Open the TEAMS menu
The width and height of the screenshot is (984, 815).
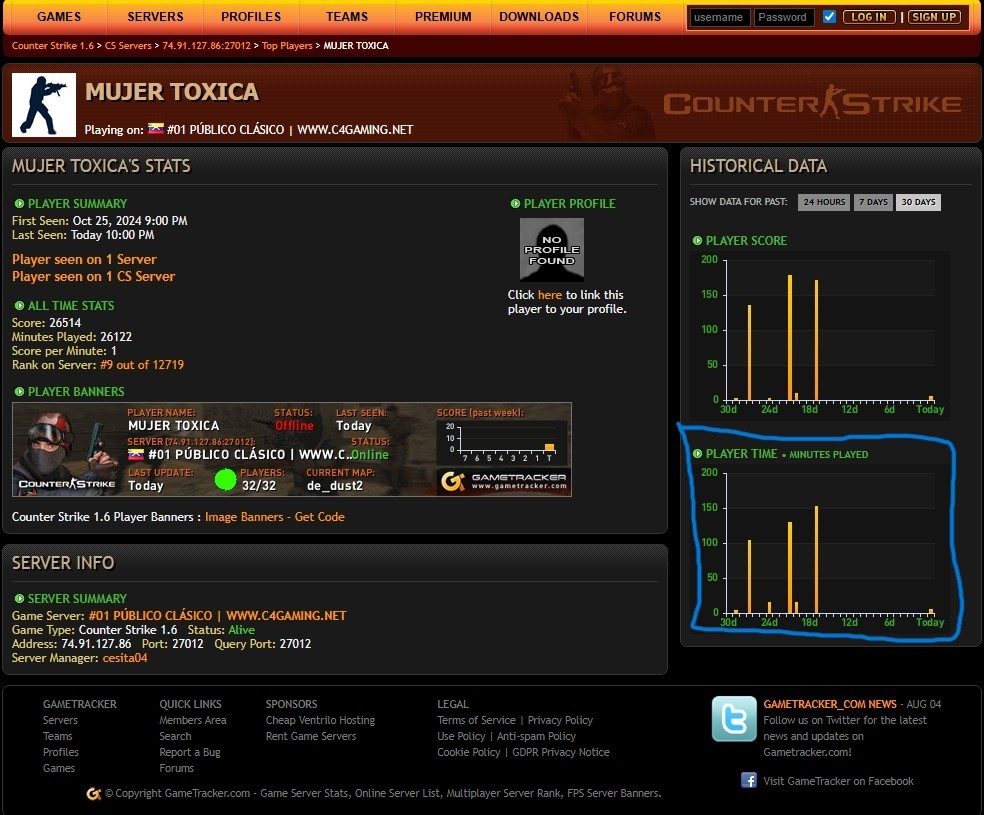347,17
